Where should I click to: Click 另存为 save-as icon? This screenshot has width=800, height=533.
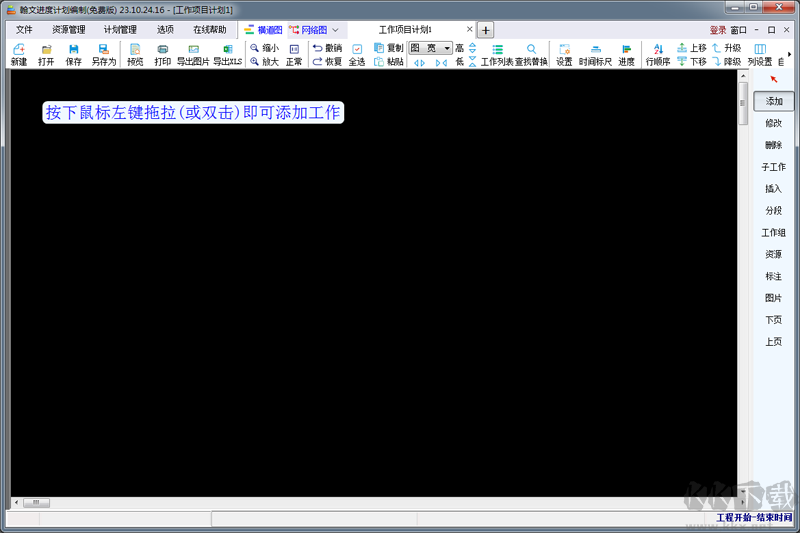coord(104,55)
